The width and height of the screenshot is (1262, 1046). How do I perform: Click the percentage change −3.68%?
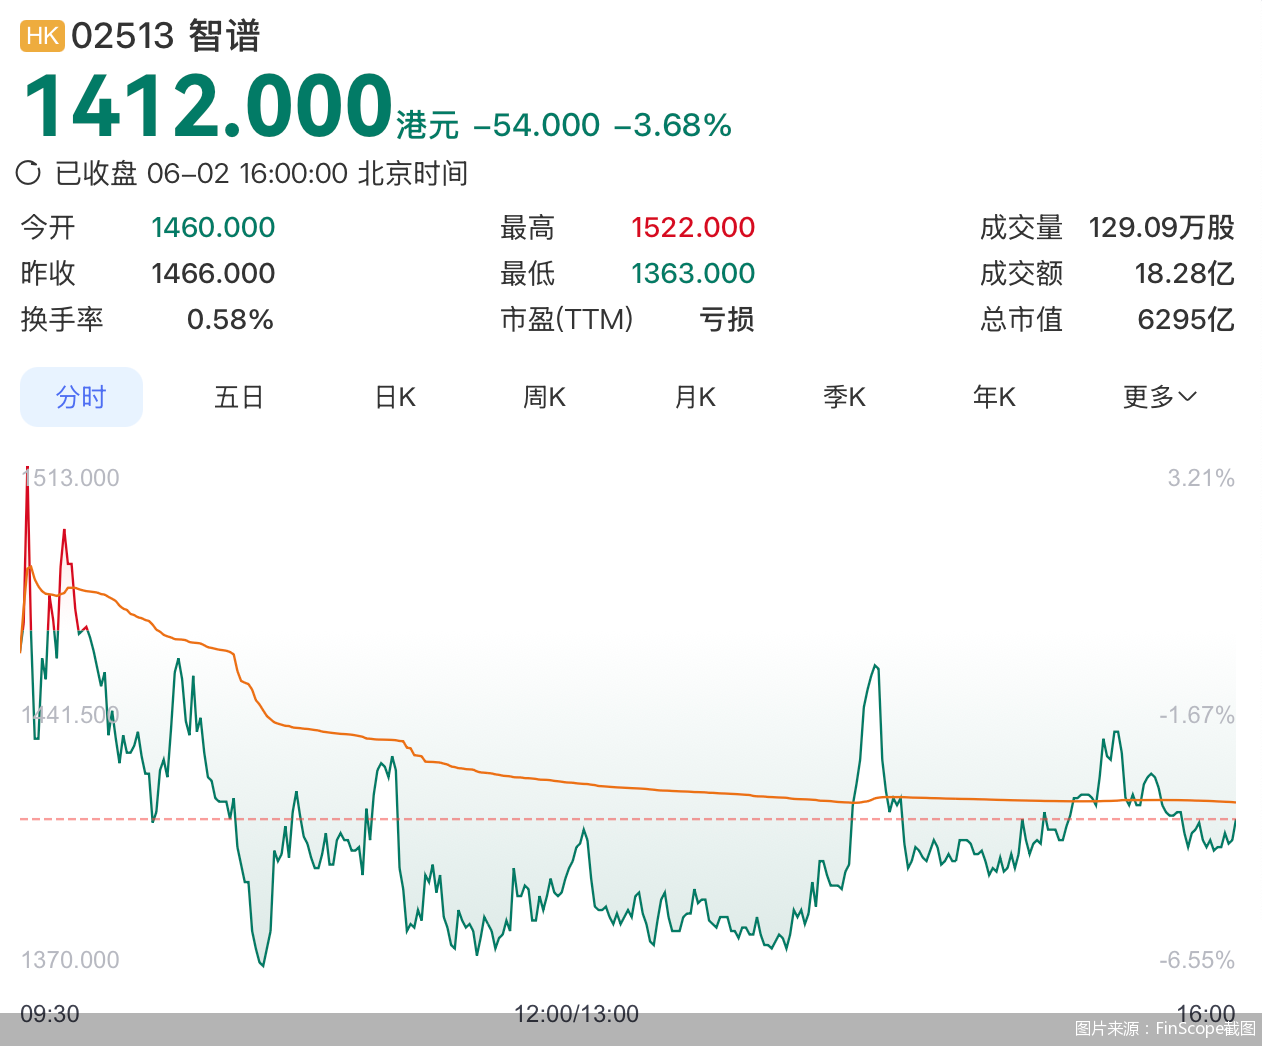pyautogui.click(x=672, y=125)
